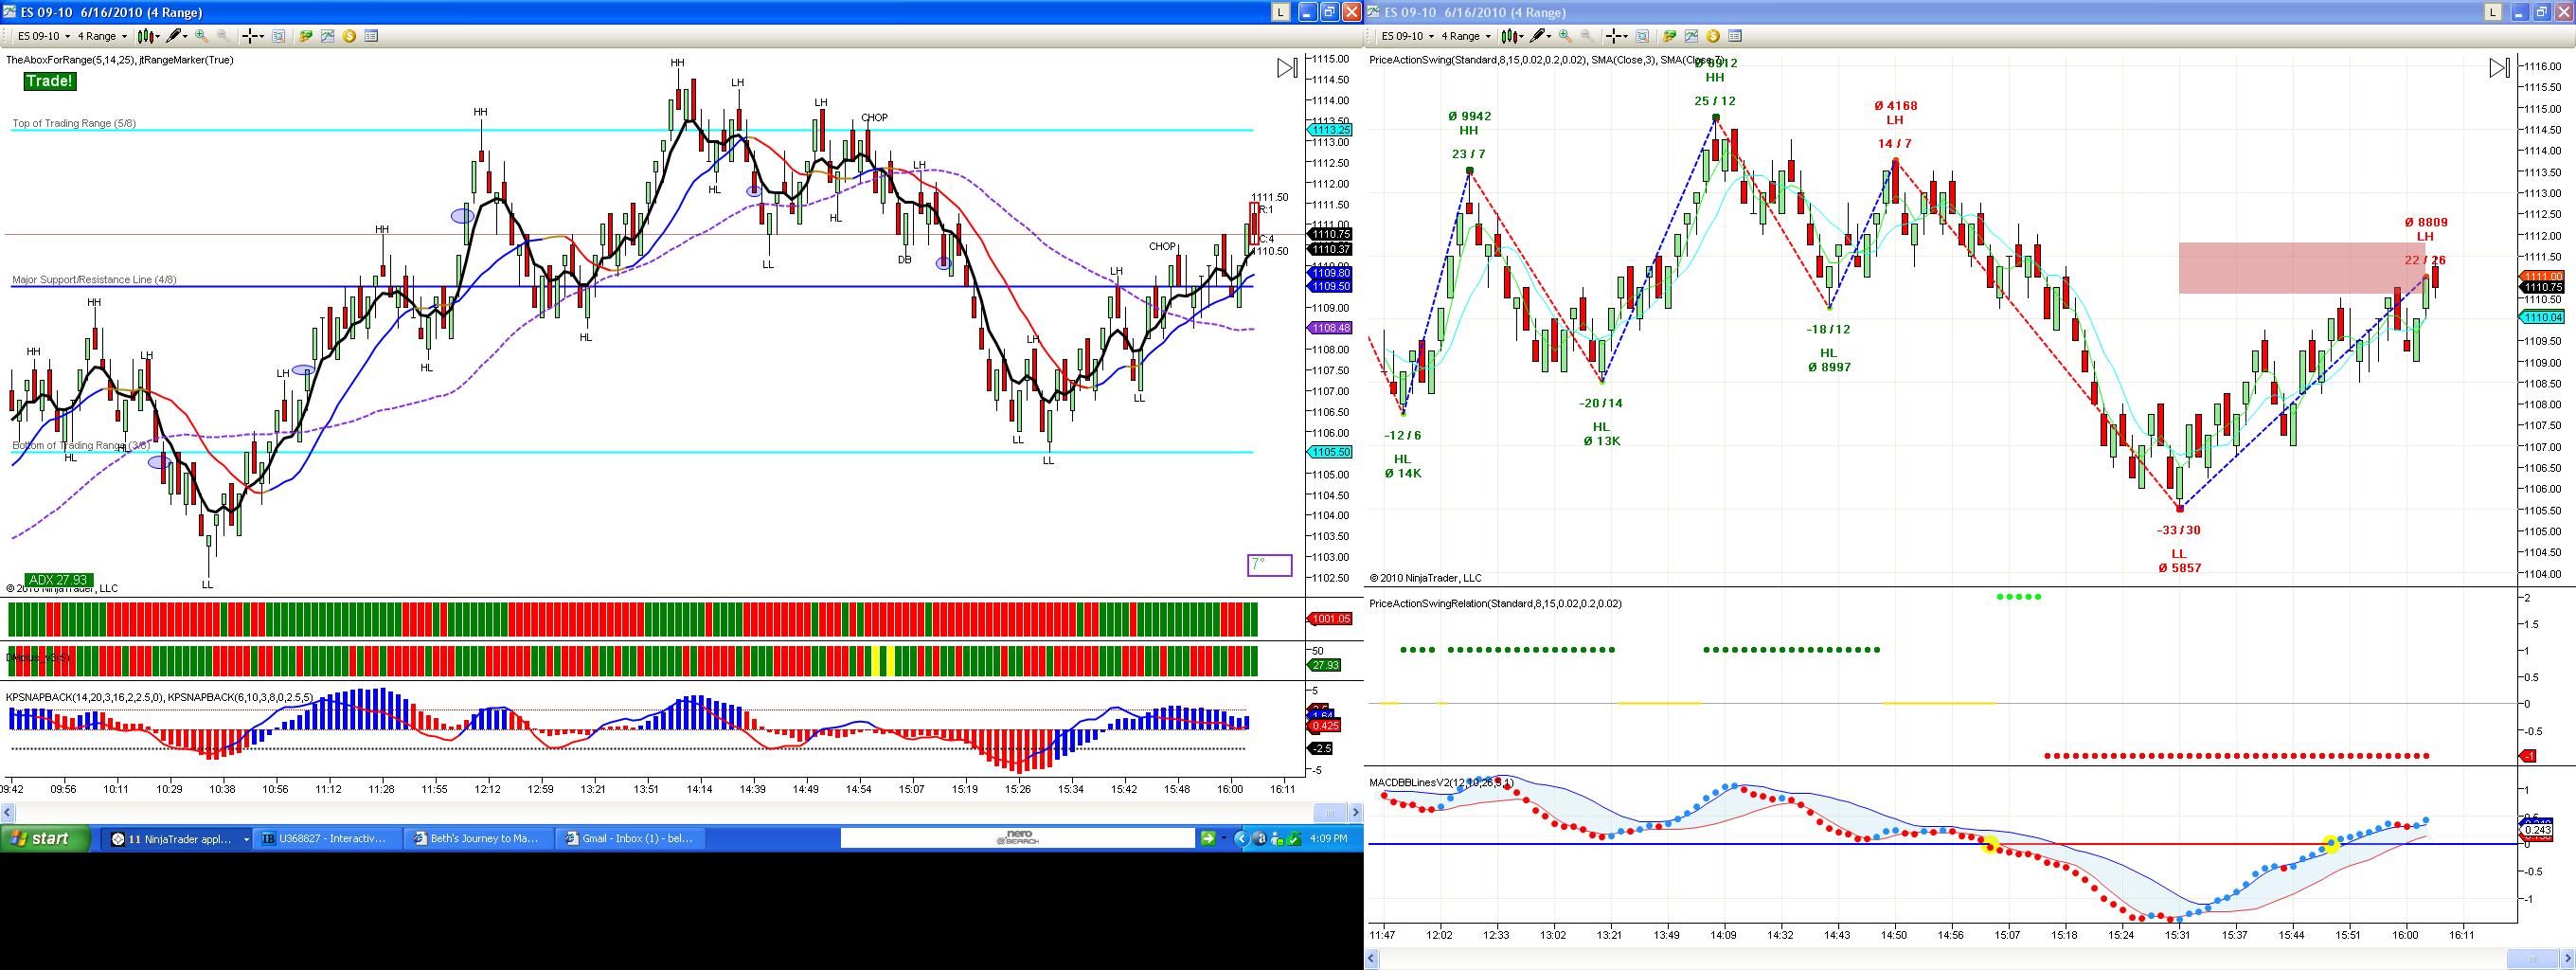Image resolution: width=2576 pixels, height=970 pixels.
Task: Expand ES 09-10 instrument dropdown in TheAboxForRange chart
Action: pos(44,36)
